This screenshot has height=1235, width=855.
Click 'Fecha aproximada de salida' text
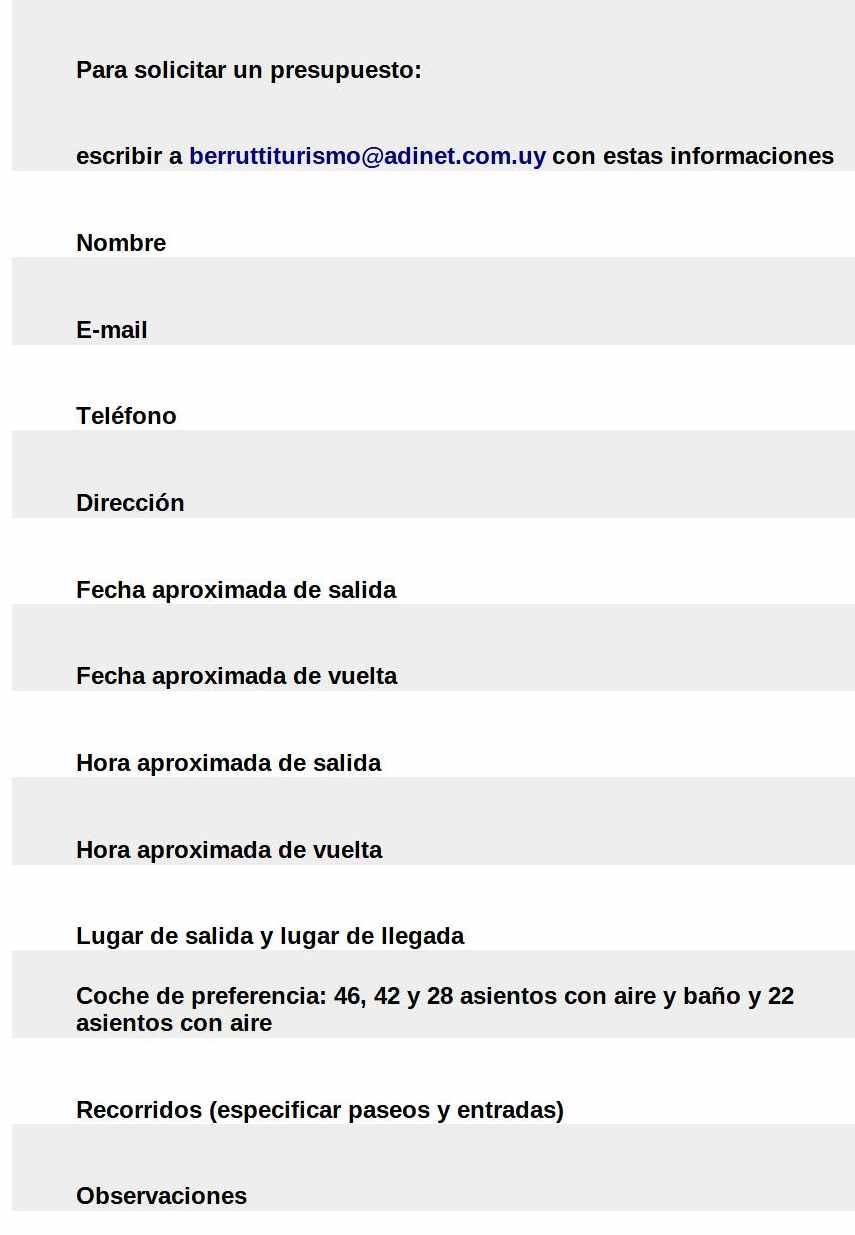tap(236, 590)
